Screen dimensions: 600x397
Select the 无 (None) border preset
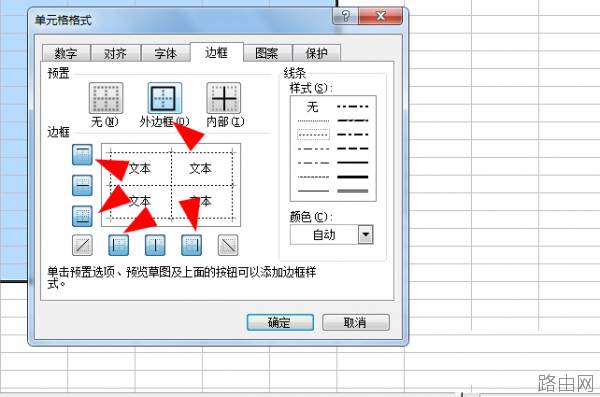pos(106,98)
